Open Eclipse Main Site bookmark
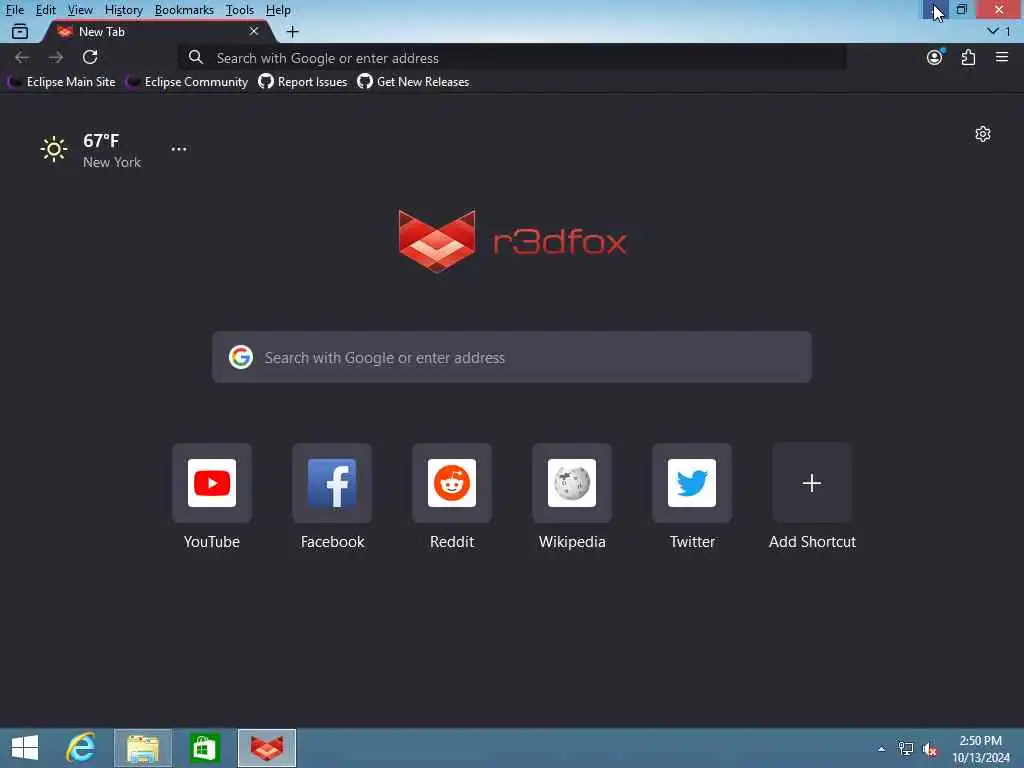Image resolution: width=1024 pixels, height=768 pixels. tap(62, 82)
